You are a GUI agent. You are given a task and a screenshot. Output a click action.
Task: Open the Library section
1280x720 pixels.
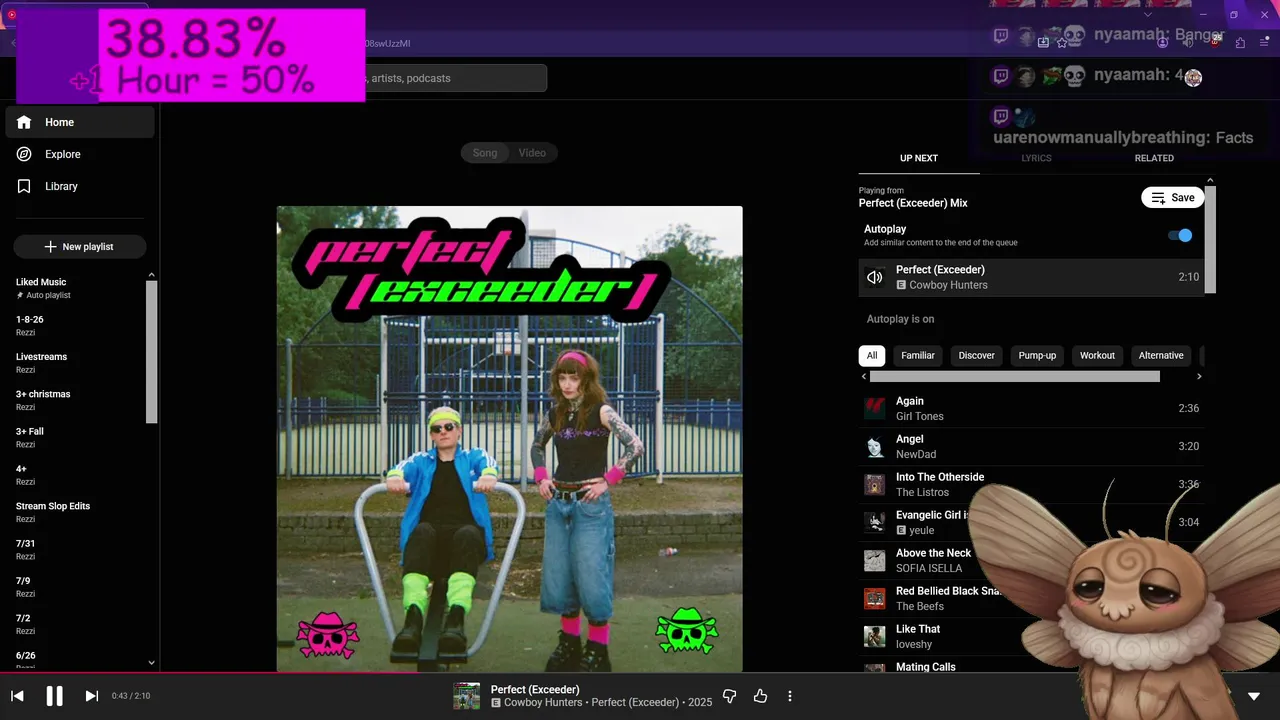pyautogui.click(x=80, y=186)
